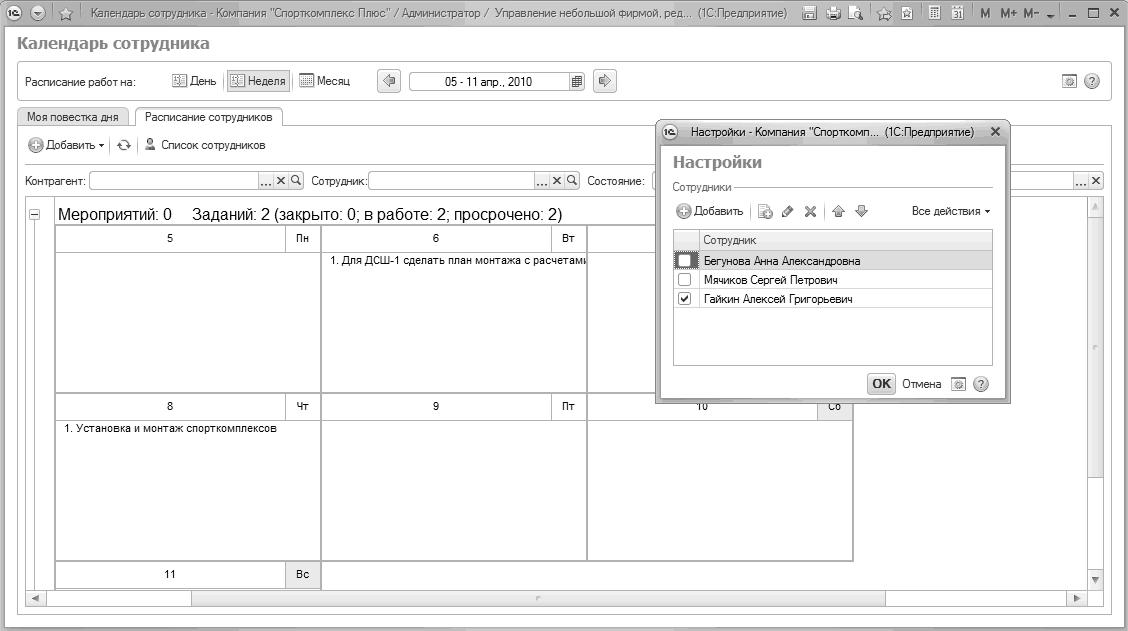Click the M+ memory button

tap(1008, 13)
